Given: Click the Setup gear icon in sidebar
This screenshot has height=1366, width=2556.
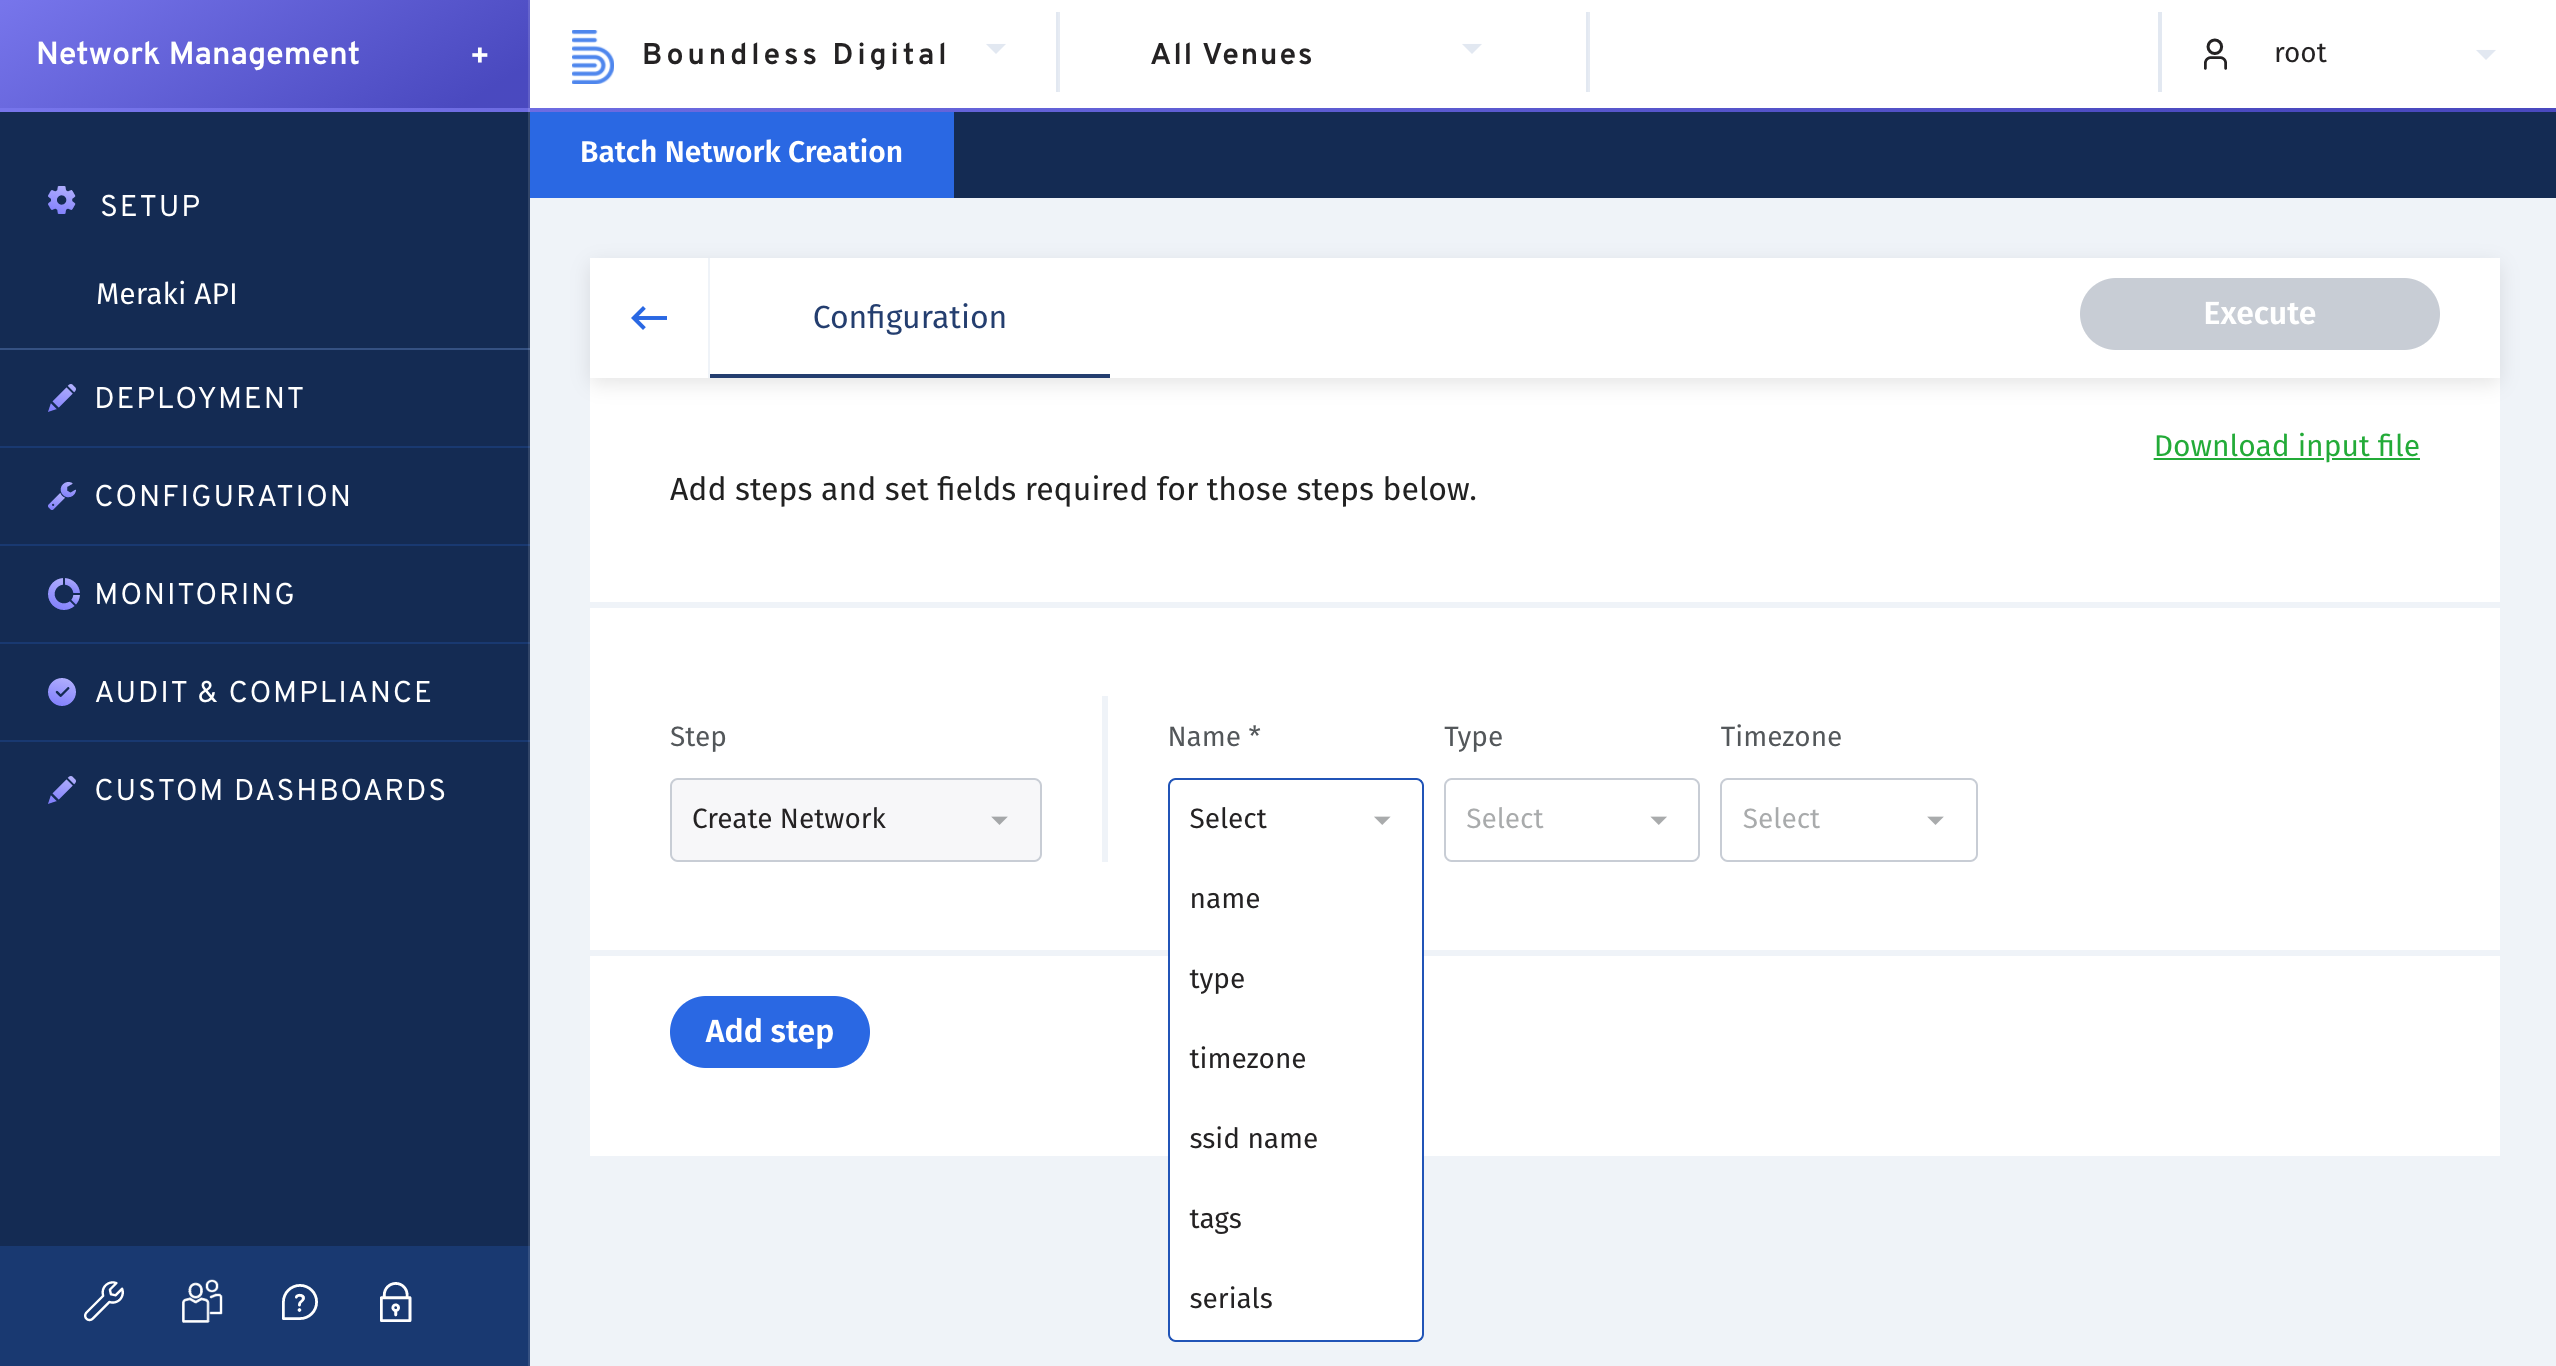Looking at the screenshot, I should [x=62, y=203].
